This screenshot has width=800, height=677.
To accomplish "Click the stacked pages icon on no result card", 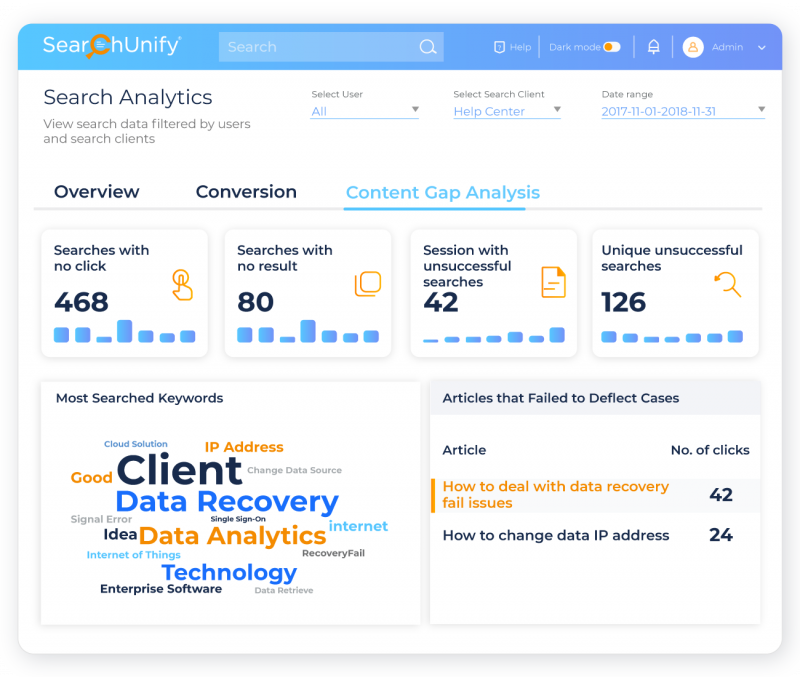I will click(x=368, y=284).
